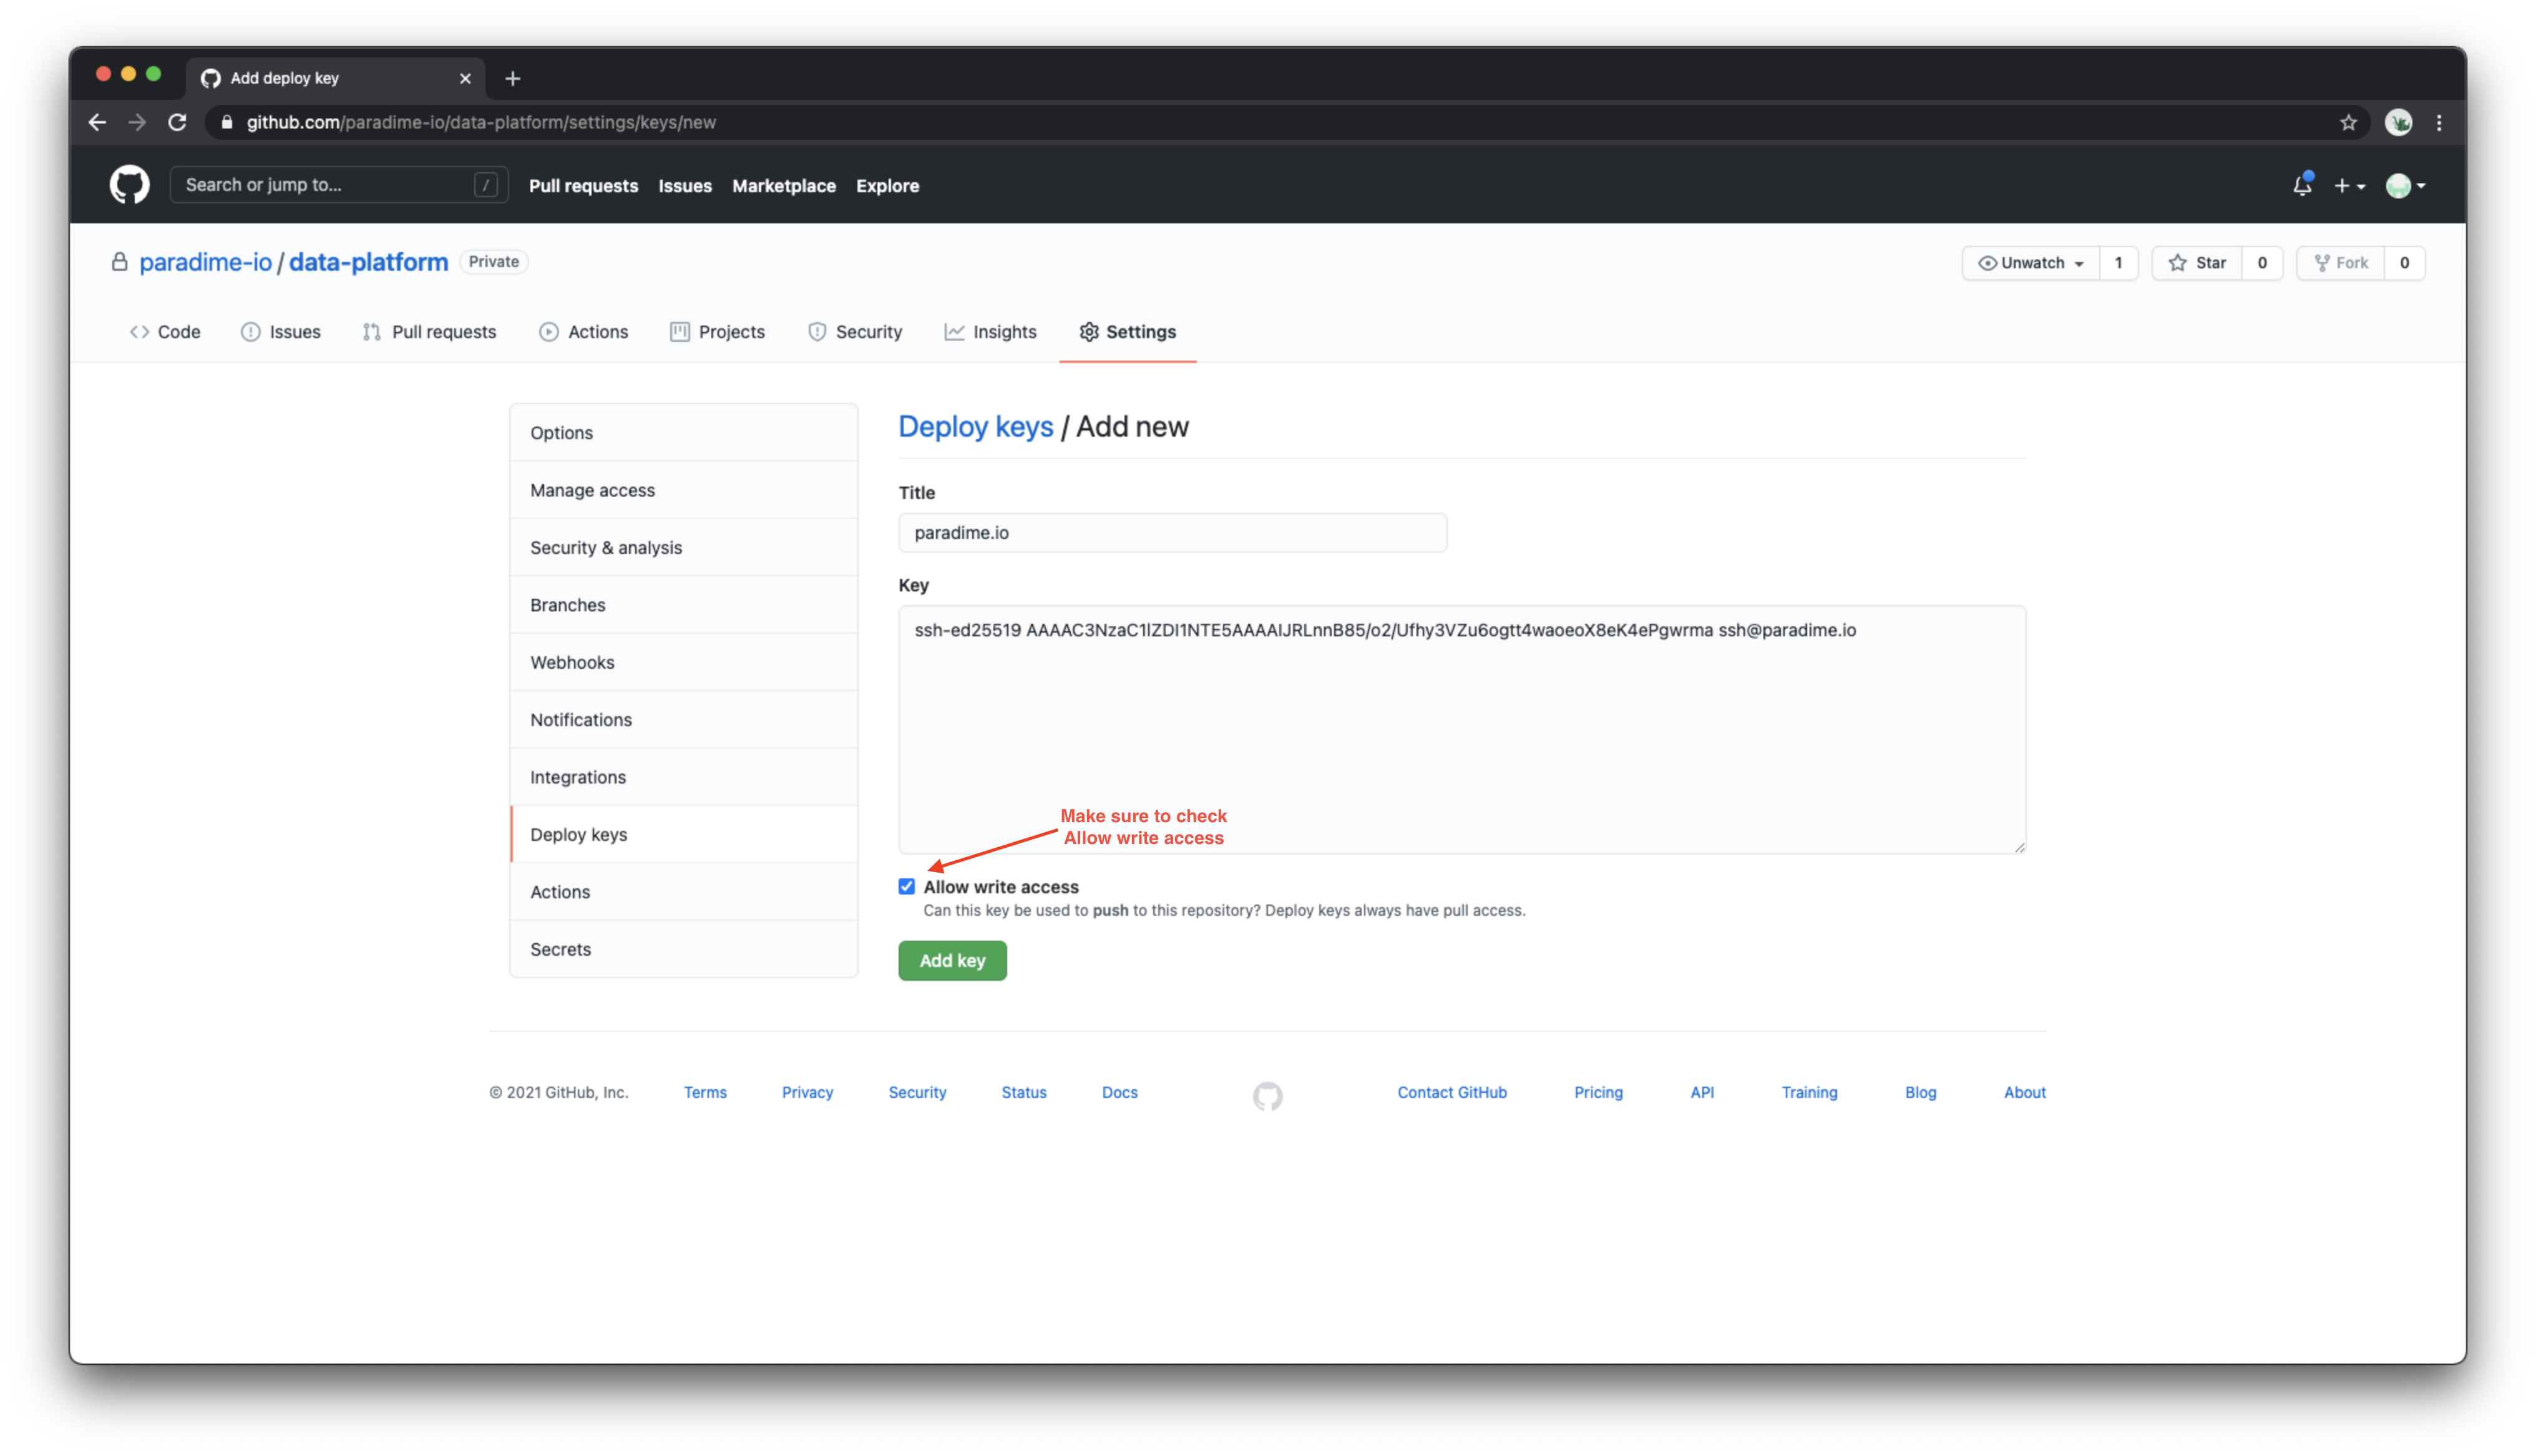This screenshot has height=1456, width=2536.
Task: Click the GitHub Octocat logo in header
Action: click(129, 185)
